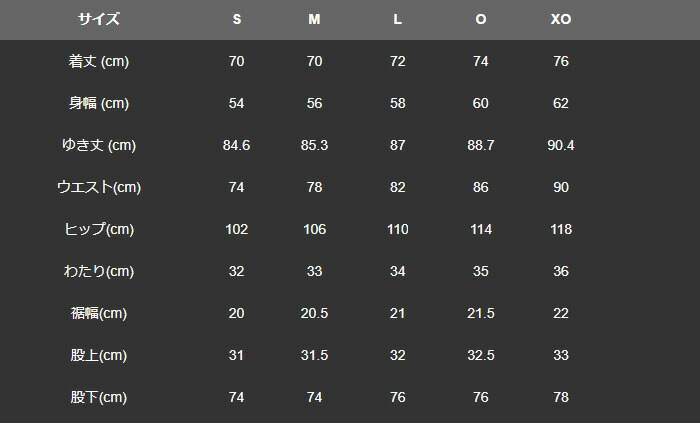Viewport: 700px width, 423px height.
Task: Select the XO size column header
Action: point(561,19)
